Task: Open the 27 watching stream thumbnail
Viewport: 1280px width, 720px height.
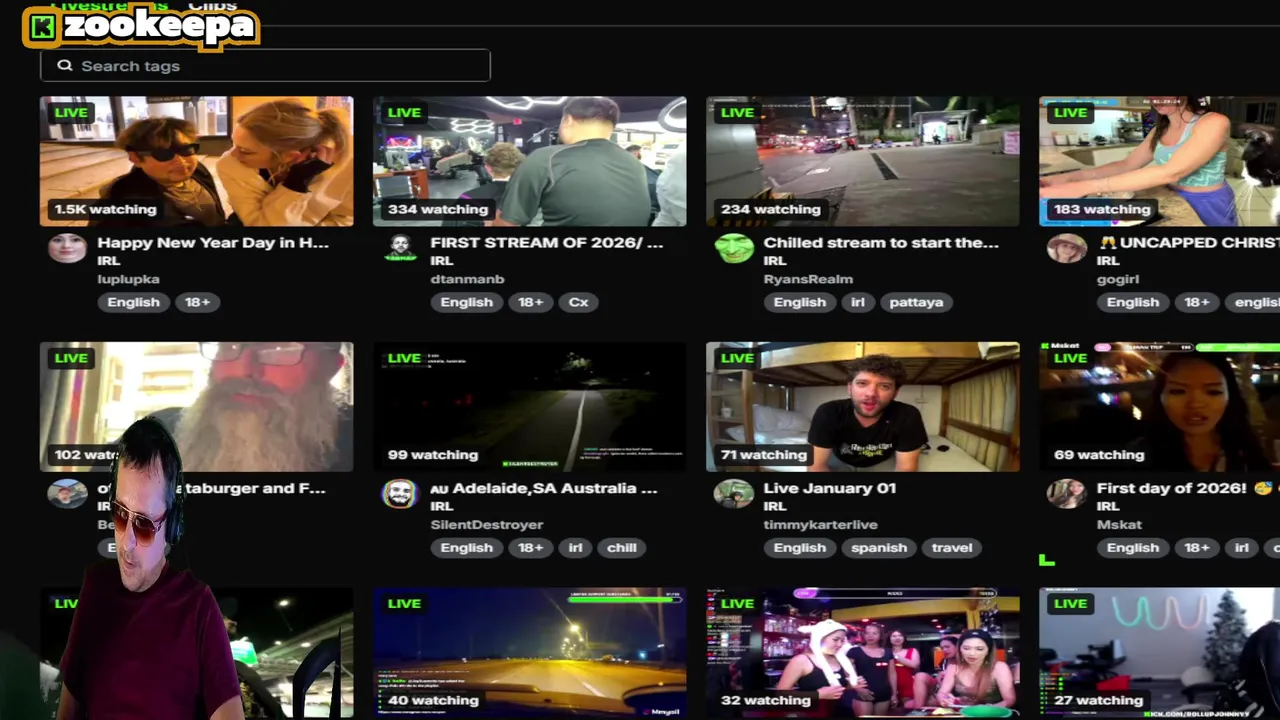Action: pyautogui.click(x=1159, y=652)
